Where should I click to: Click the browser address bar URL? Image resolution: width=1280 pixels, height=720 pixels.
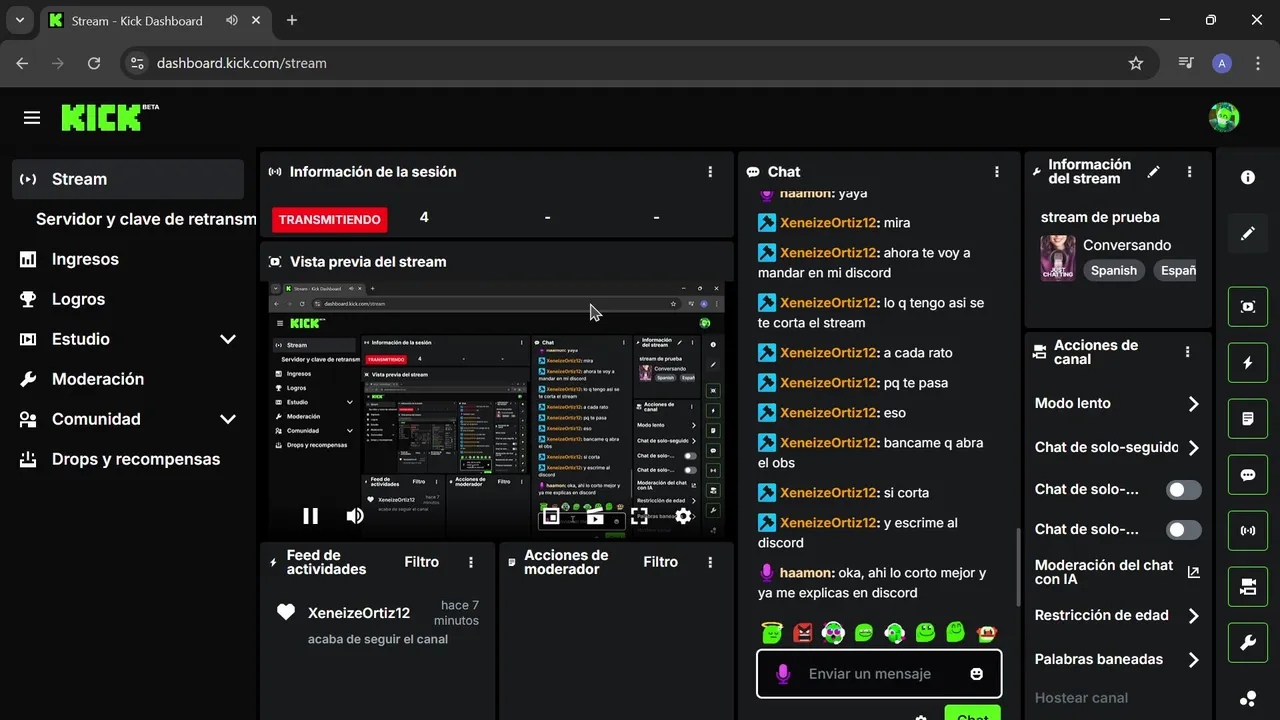pos(242,63)
